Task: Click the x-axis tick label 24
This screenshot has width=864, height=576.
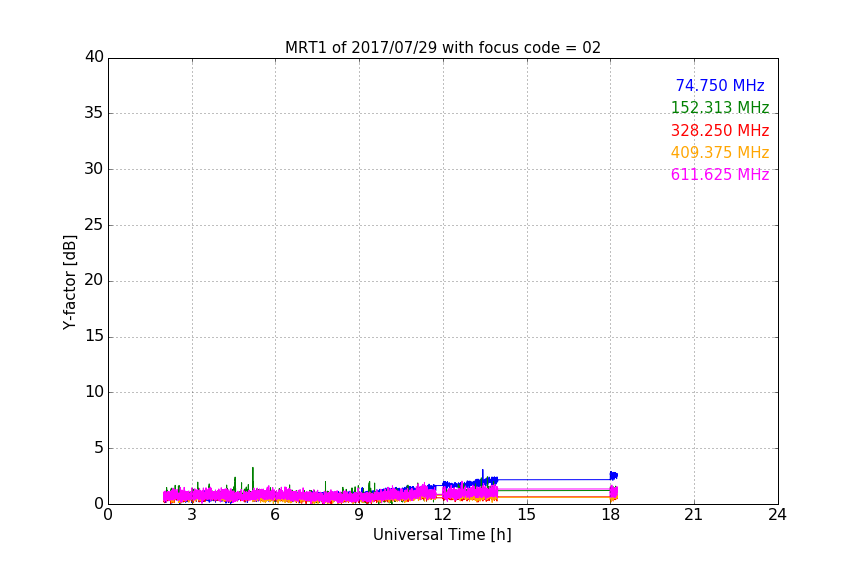Action: click(x=777, y=515)
